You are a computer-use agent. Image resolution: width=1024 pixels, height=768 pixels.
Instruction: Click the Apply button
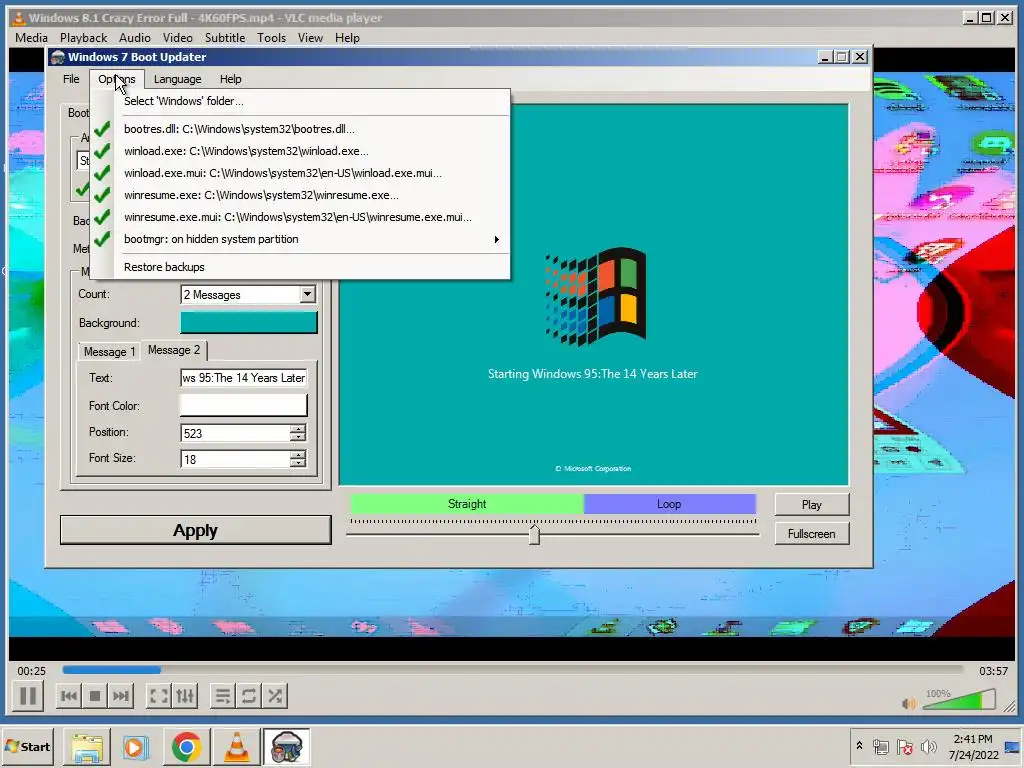coord(195,530)
